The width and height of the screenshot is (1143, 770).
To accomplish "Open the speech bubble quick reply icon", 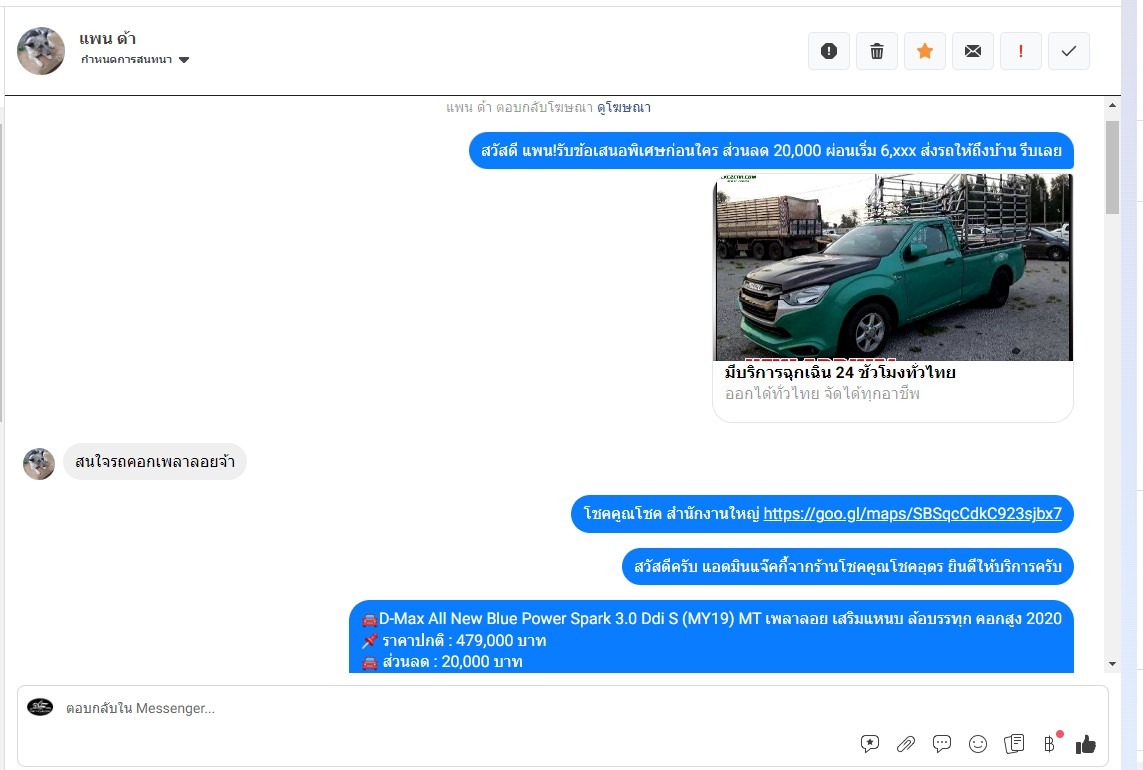I will 942,743.
